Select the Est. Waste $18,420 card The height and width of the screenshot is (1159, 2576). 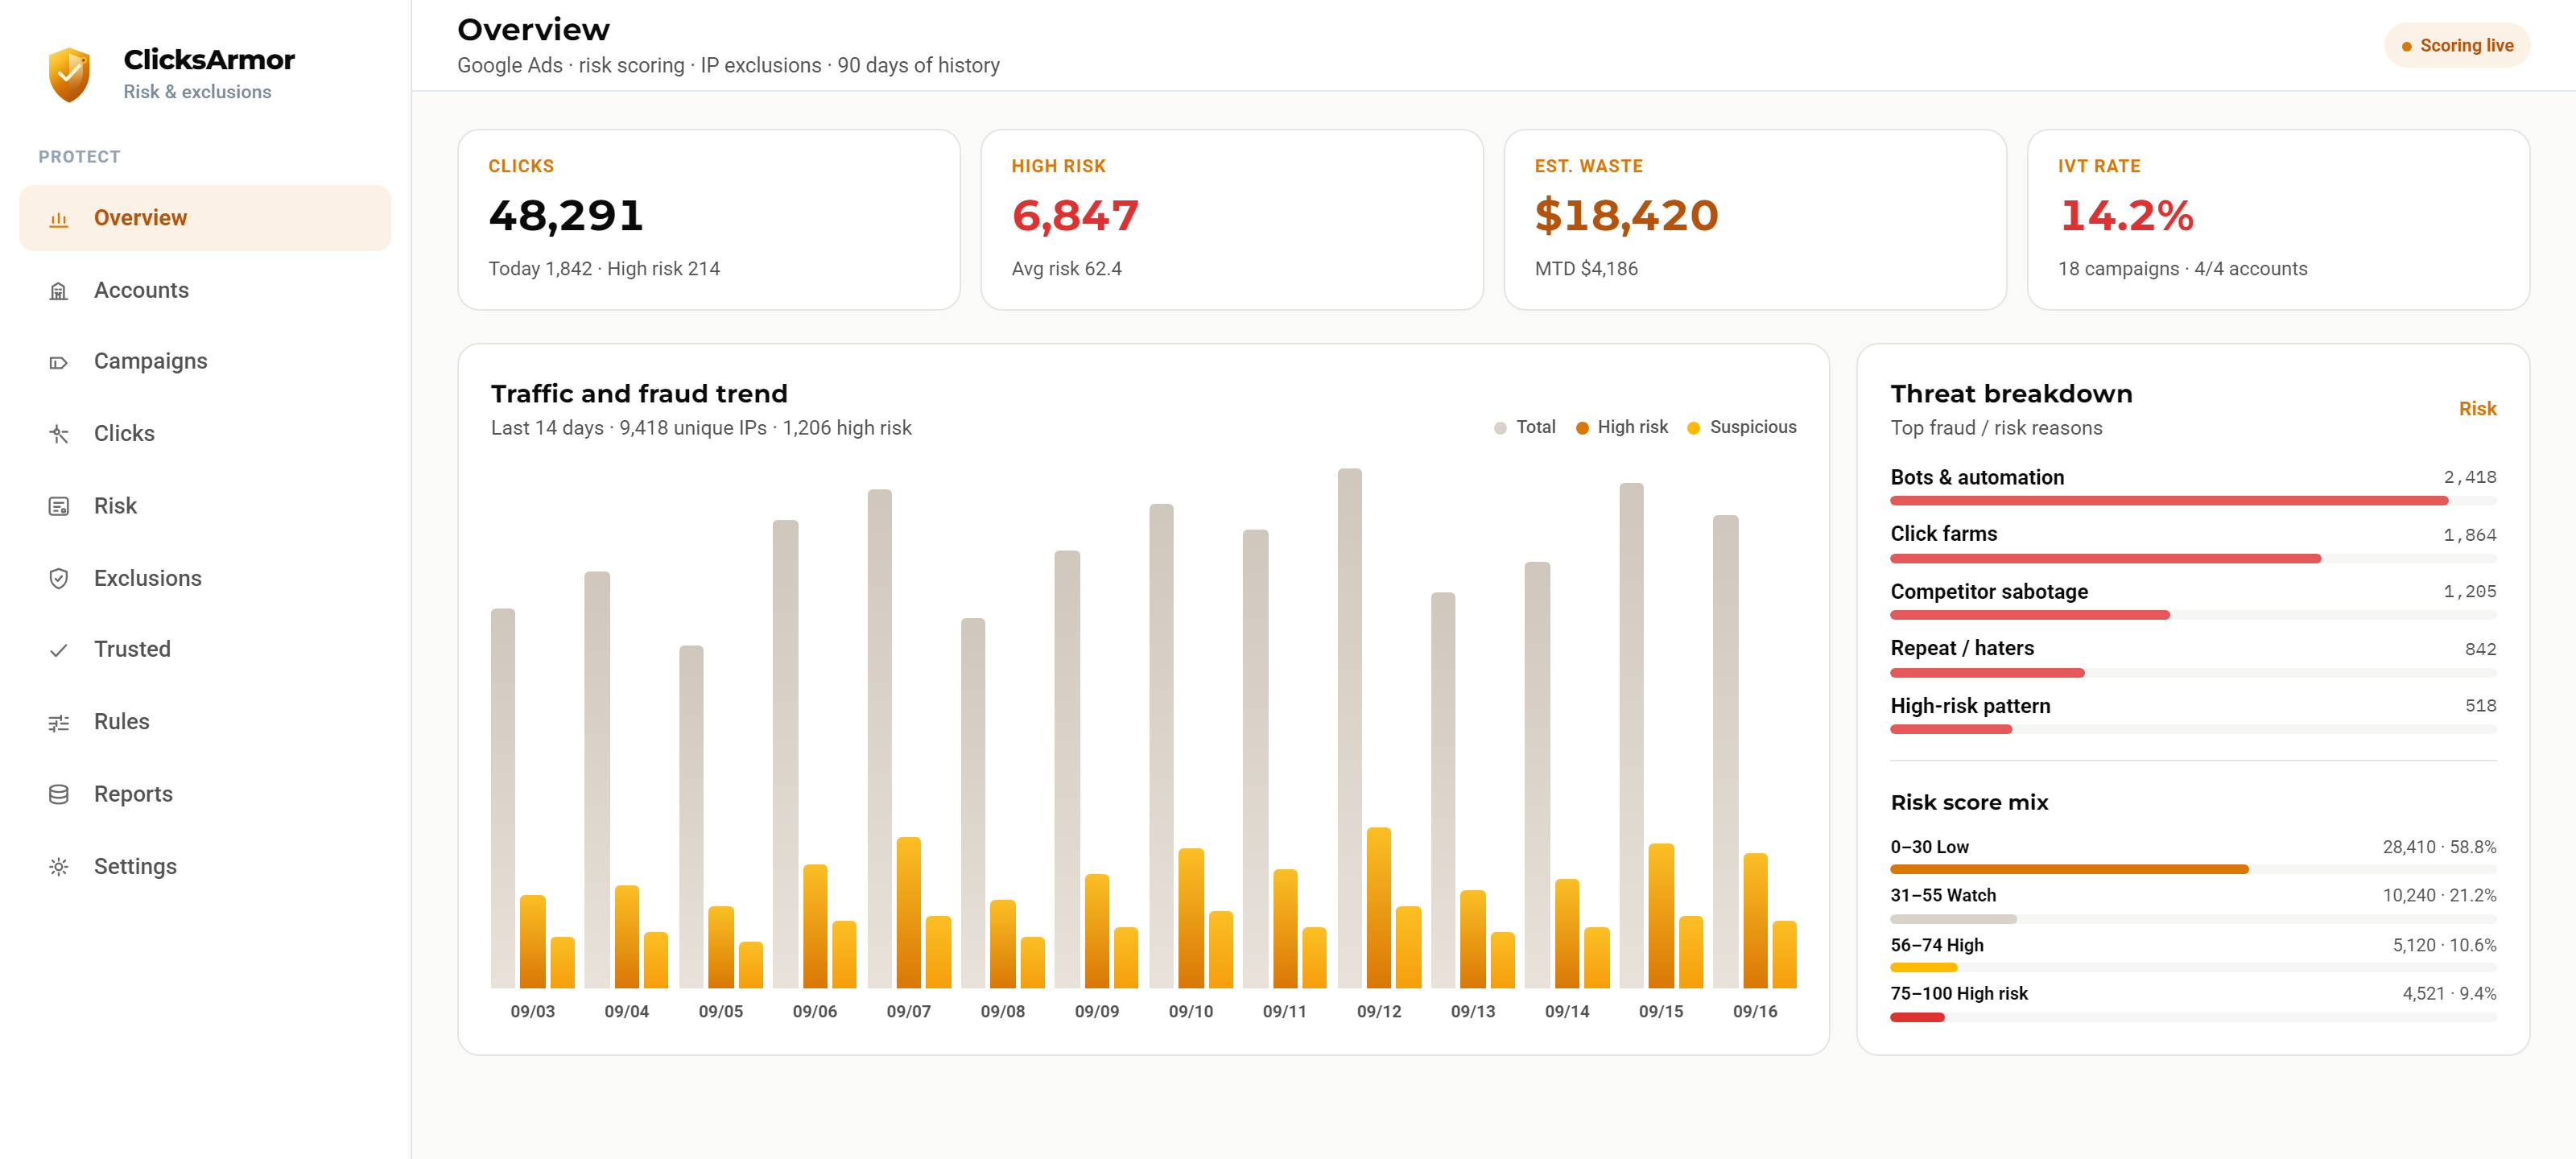click(x=1755, y=219)
